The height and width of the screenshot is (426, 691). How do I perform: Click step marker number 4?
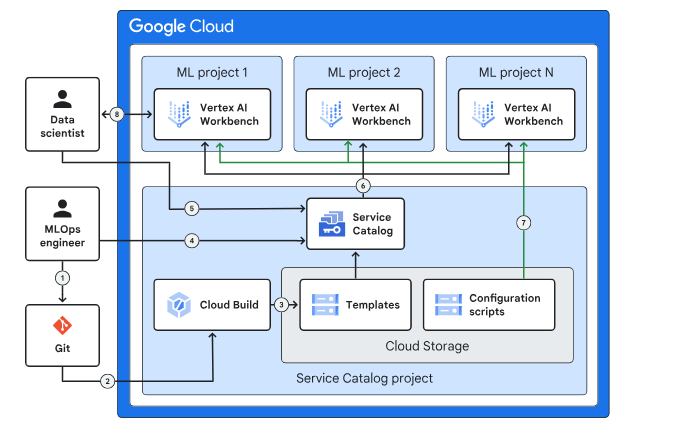click(x=192, y=240)
